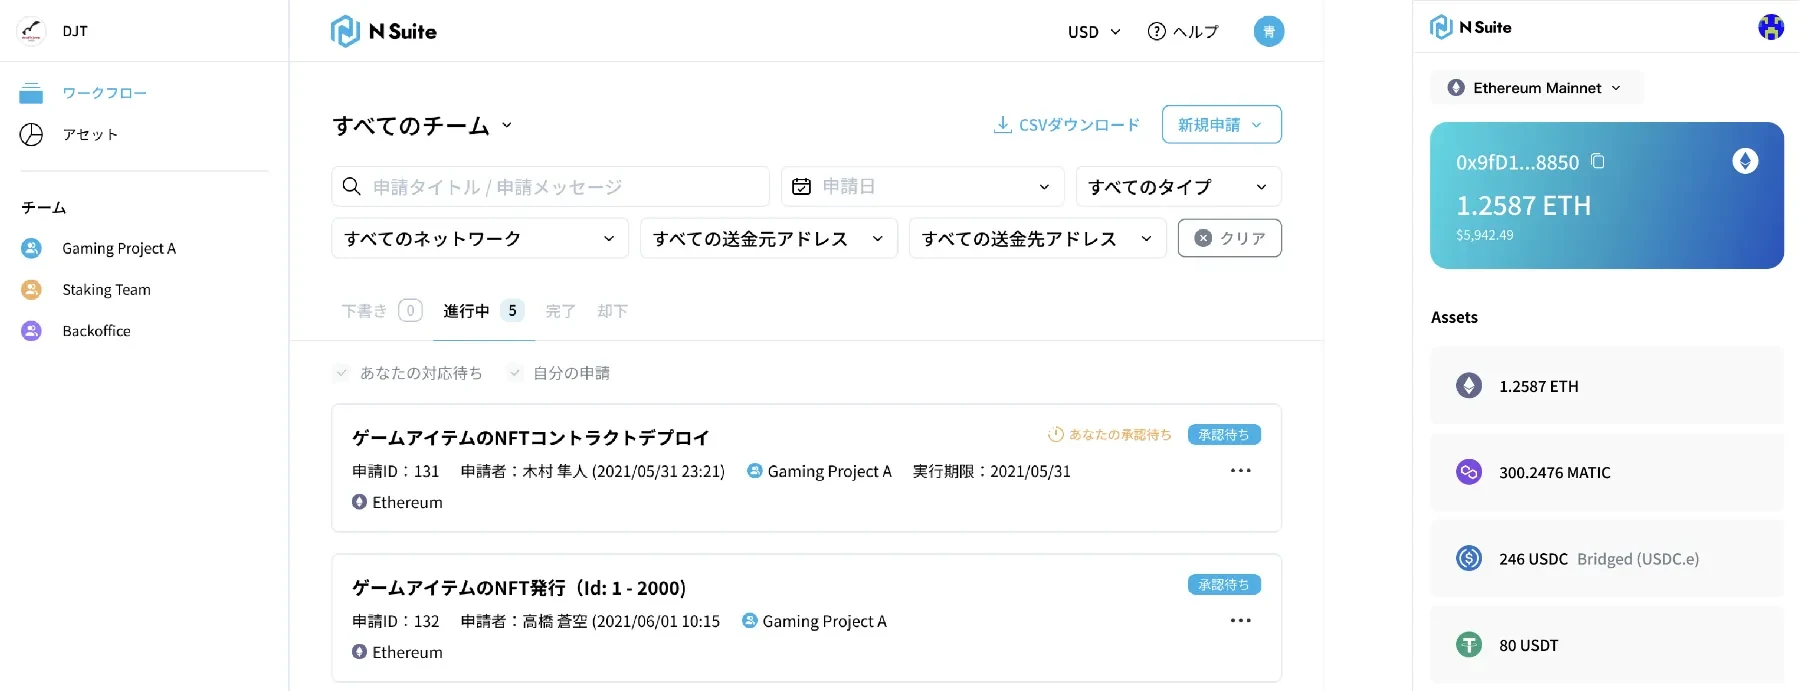Switch to the 進行中 tab
Screen dimensions: 1800x691
pyautogui.click(x=484, y=311)
